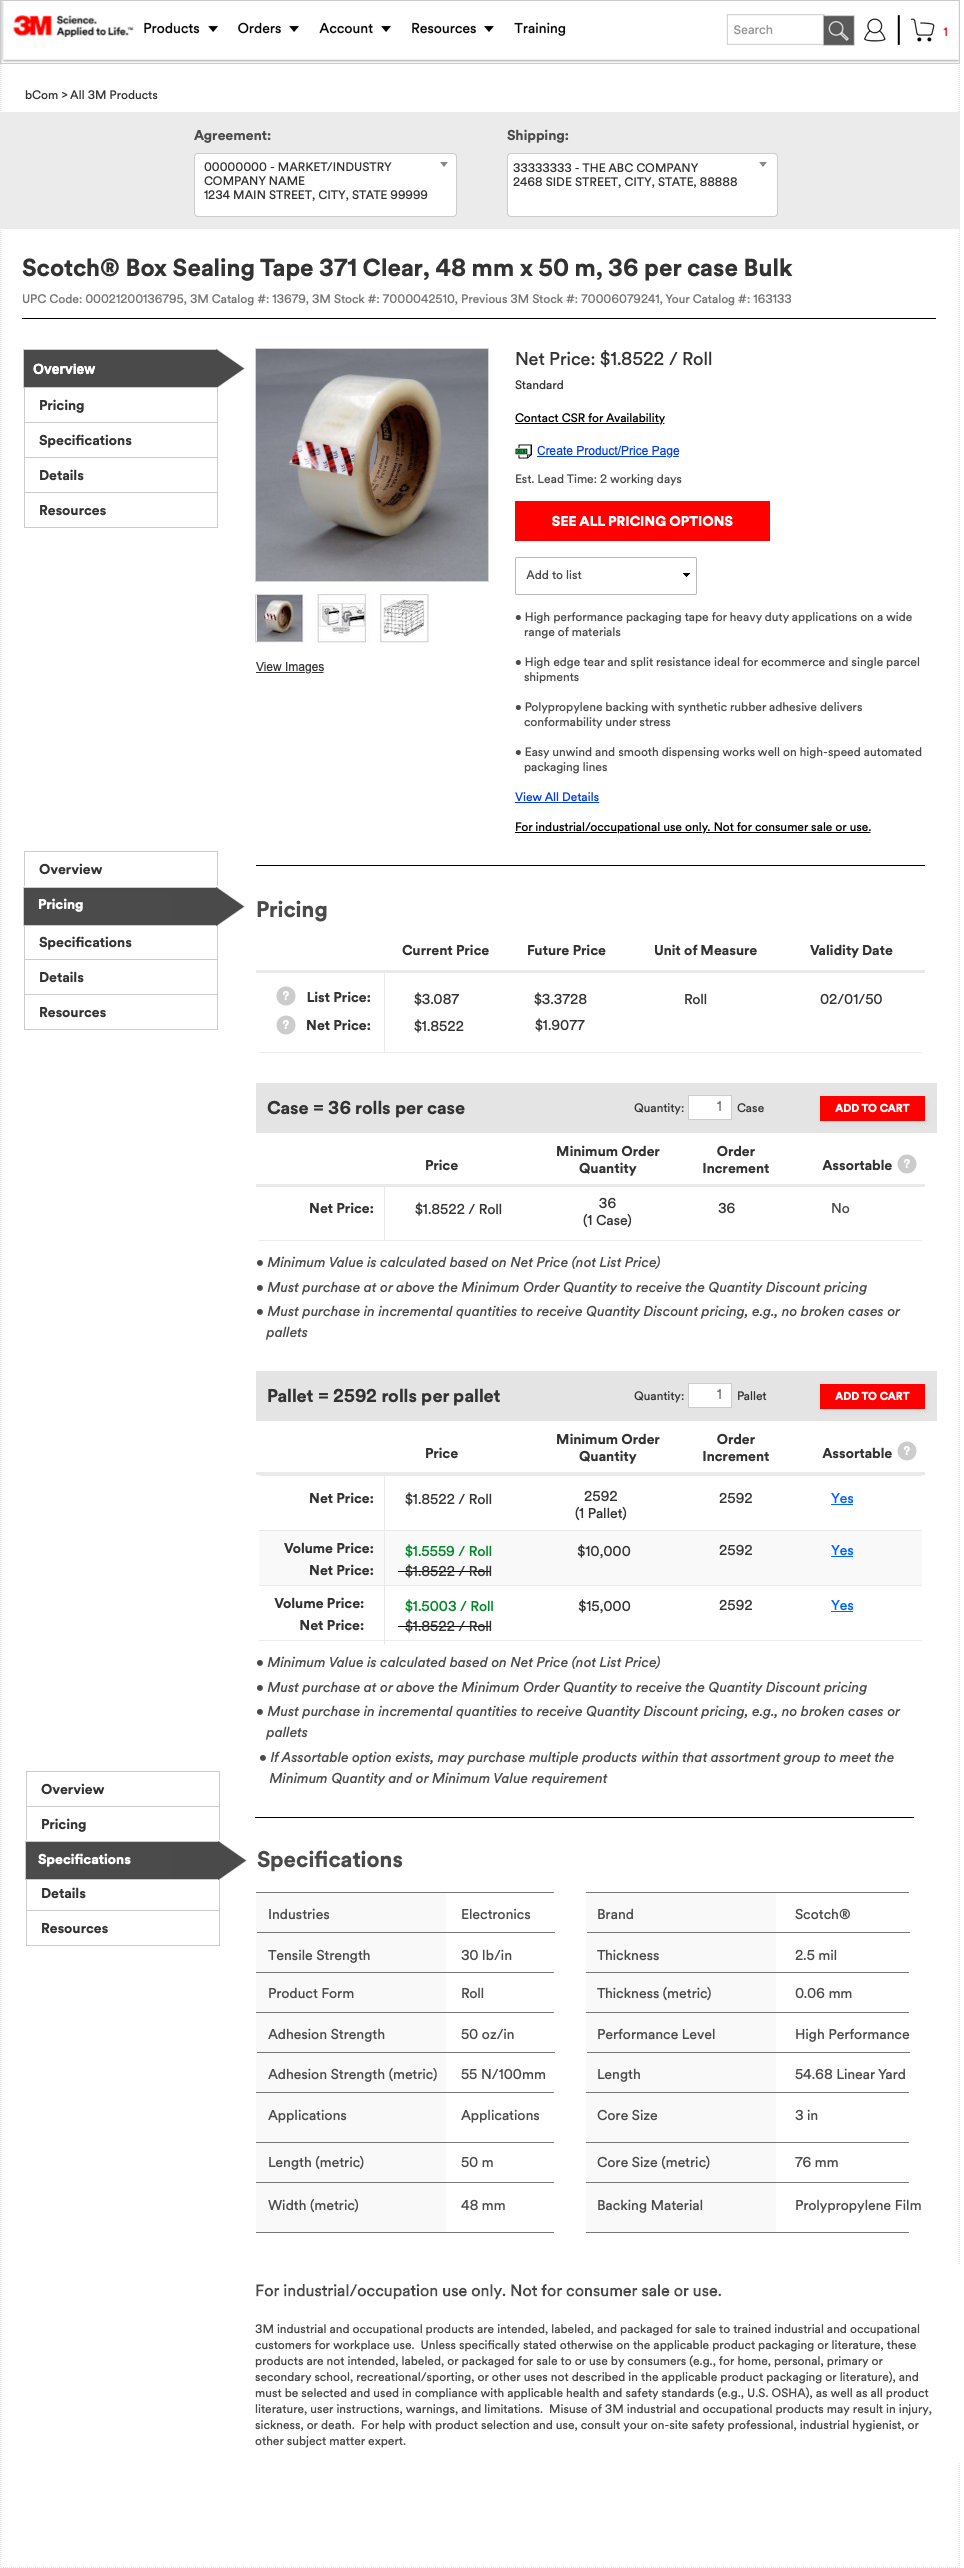Open the Resources header menu

tap(452, 28)
